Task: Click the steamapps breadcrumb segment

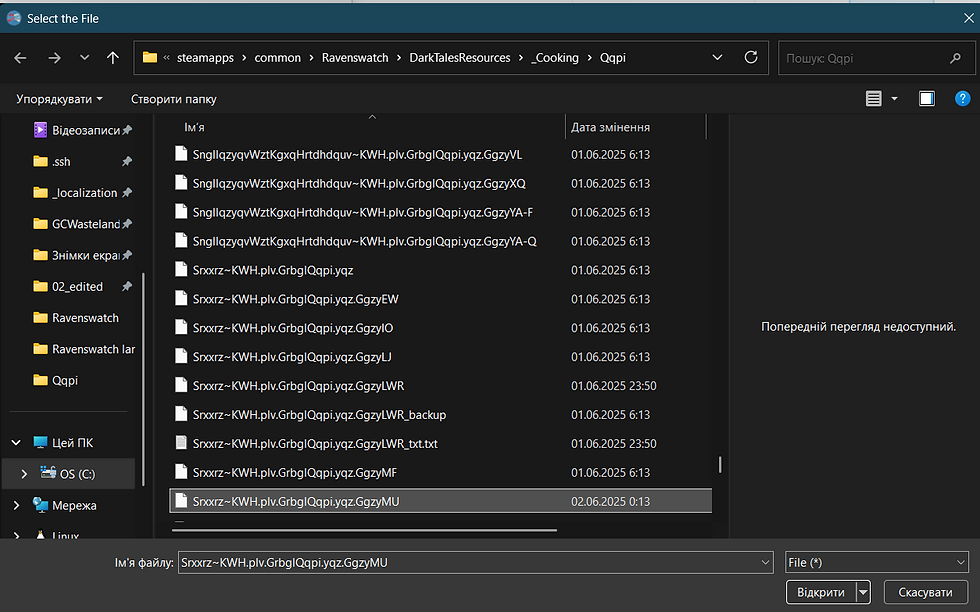Action: click(205, 58)
